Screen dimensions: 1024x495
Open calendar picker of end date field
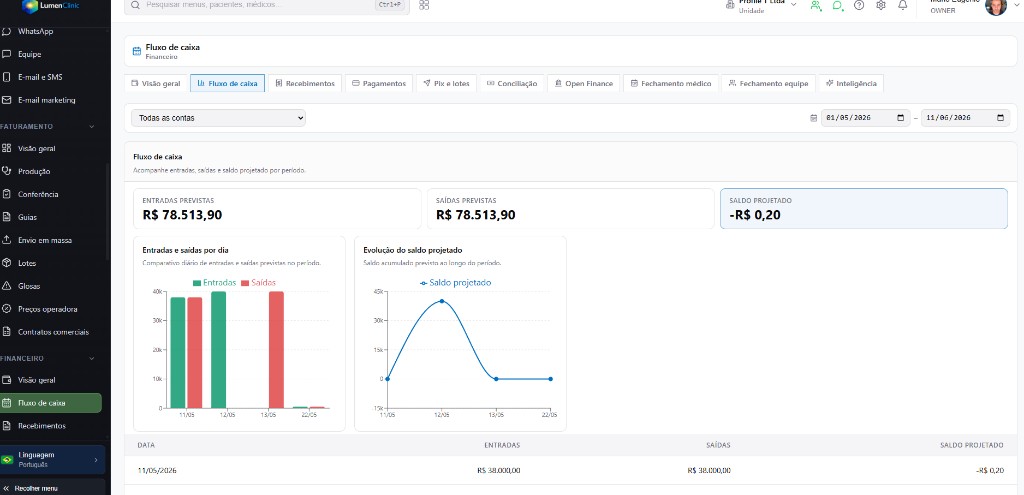1000,118
